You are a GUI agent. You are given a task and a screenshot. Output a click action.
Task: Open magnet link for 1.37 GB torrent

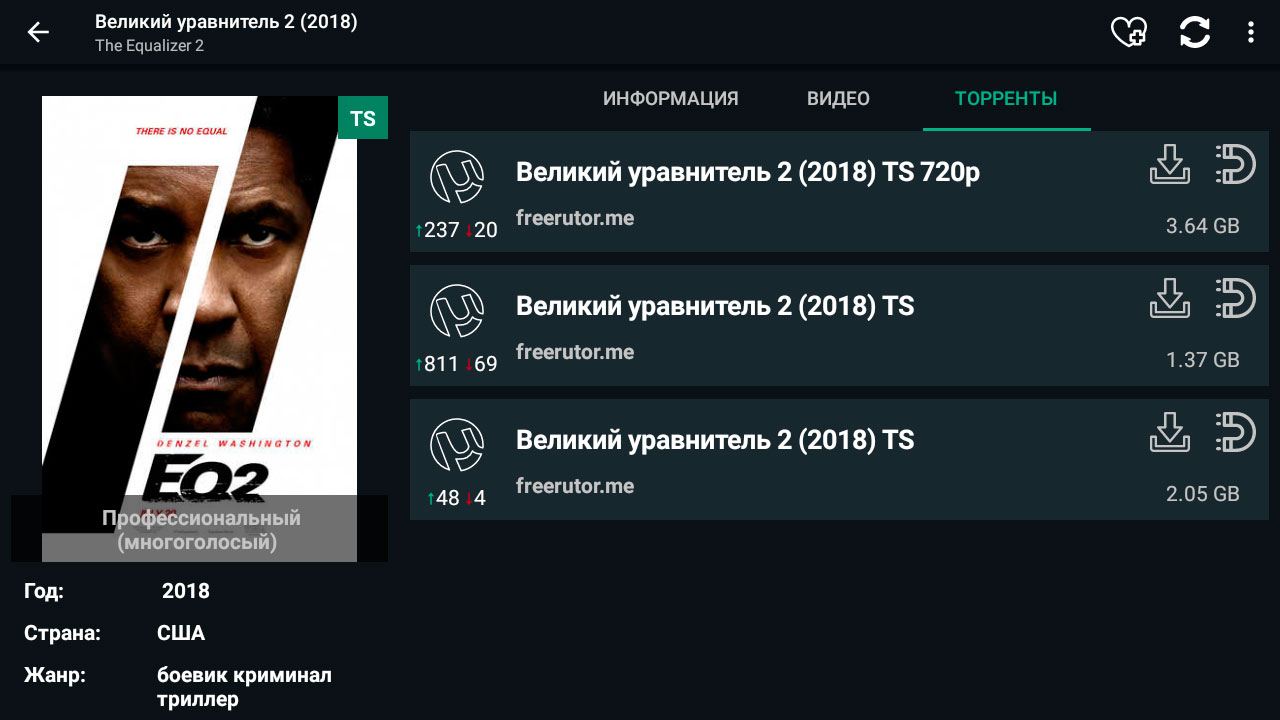pos(1236,299)
